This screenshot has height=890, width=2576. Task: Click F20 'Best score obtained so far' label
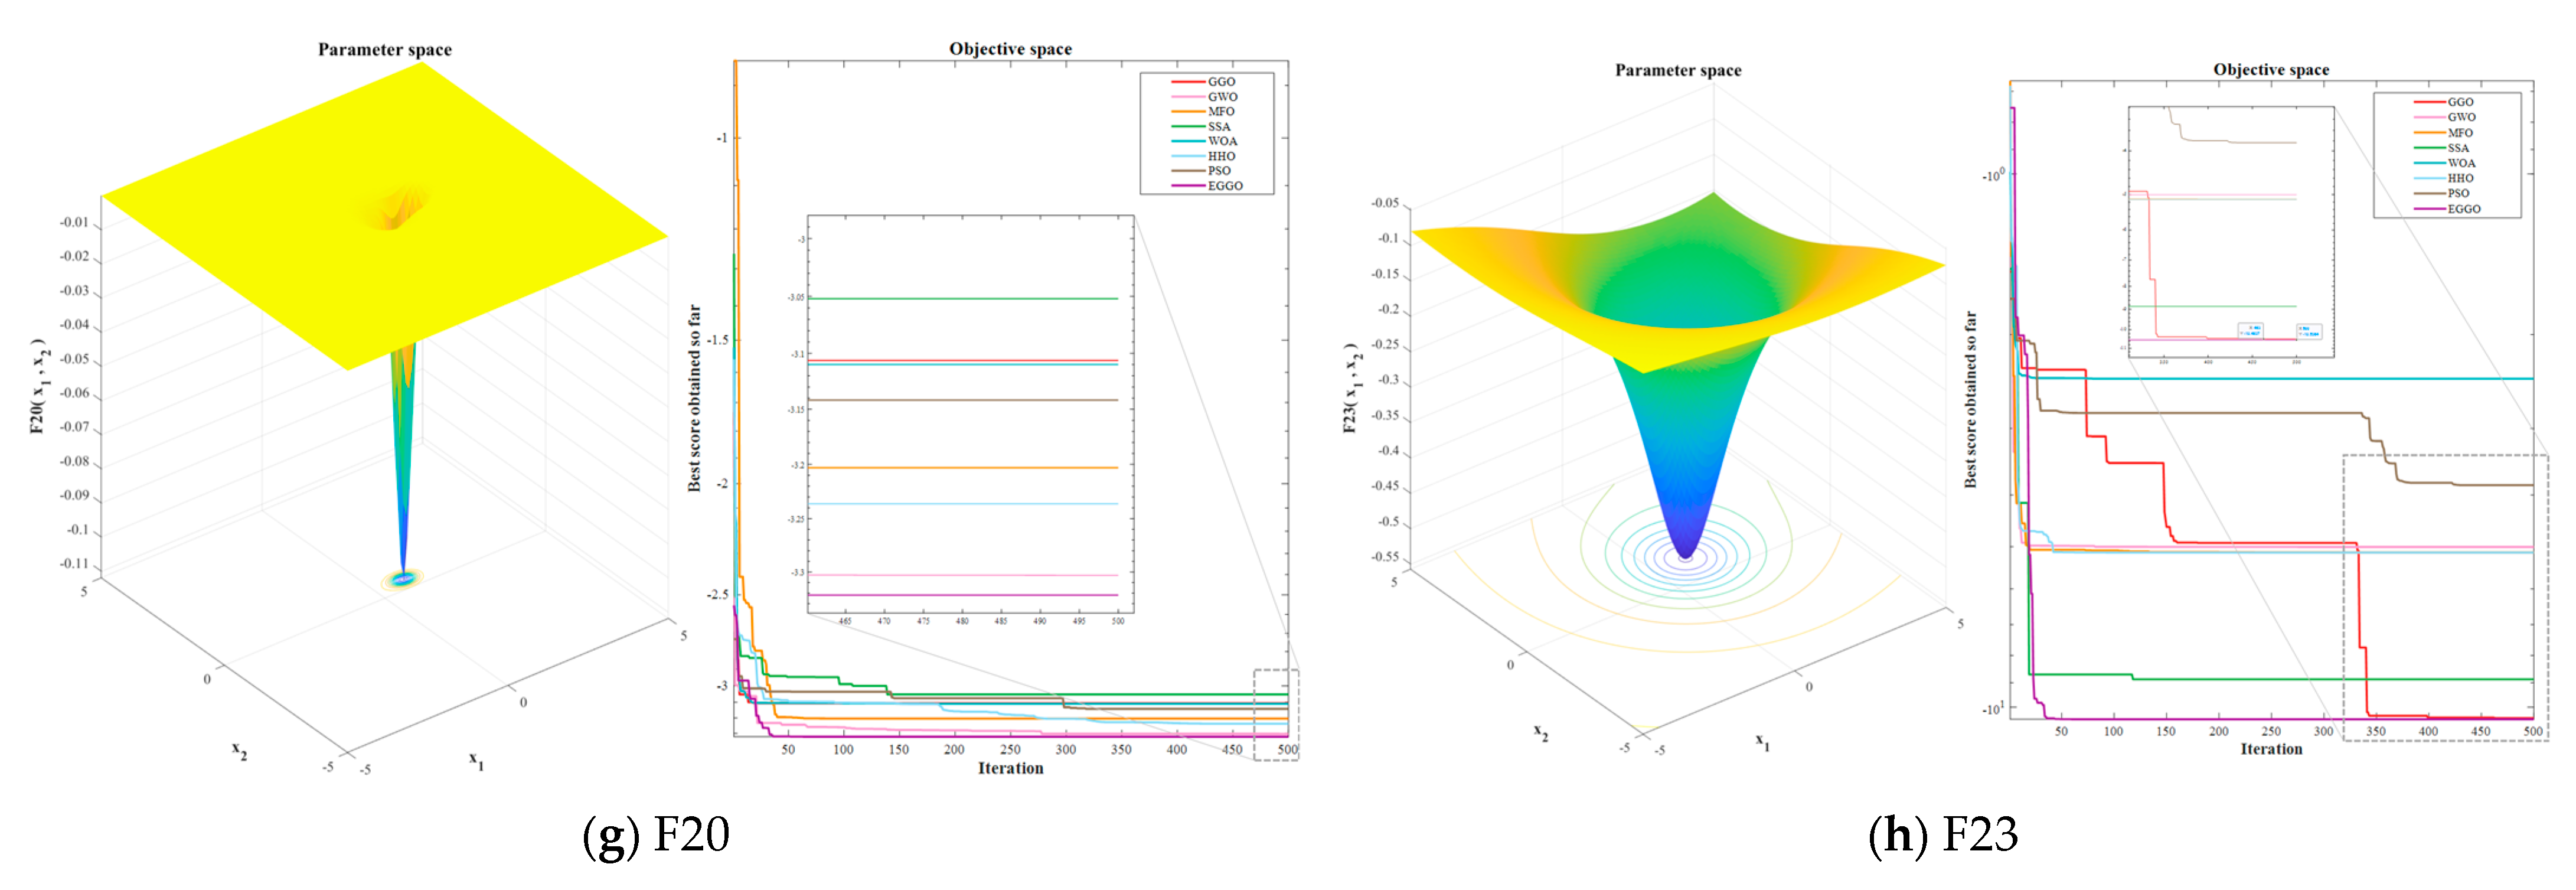[x=694, y=398]
